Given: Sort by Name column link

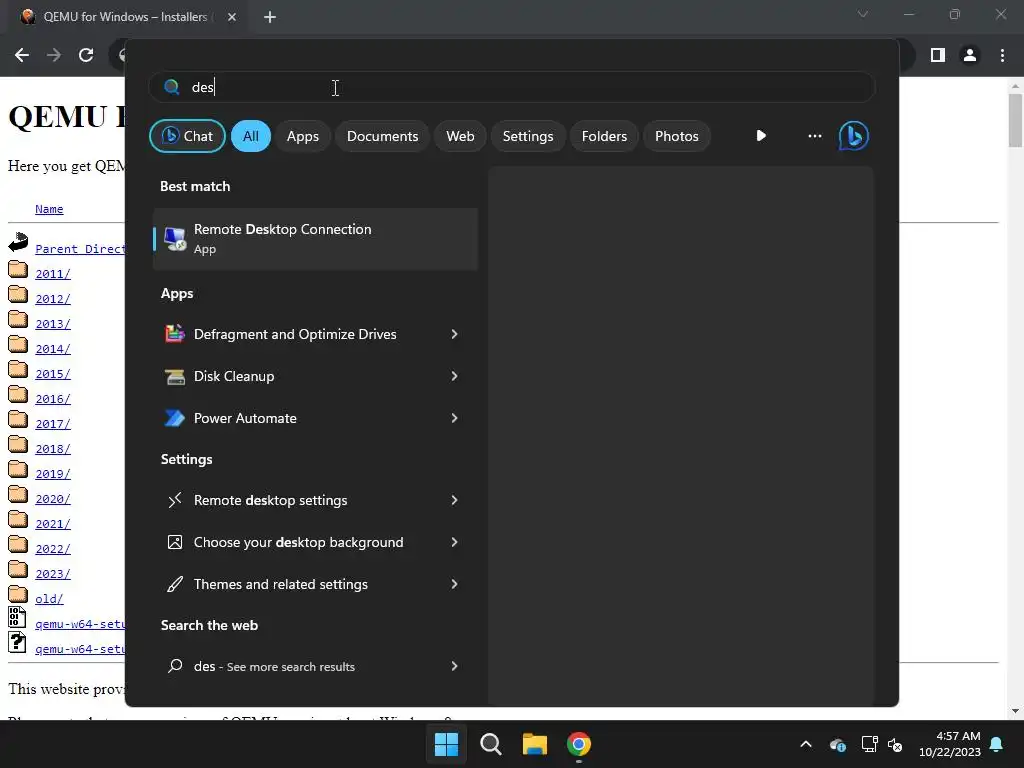Looking at the screenshot, I should (x=49, y=209).
